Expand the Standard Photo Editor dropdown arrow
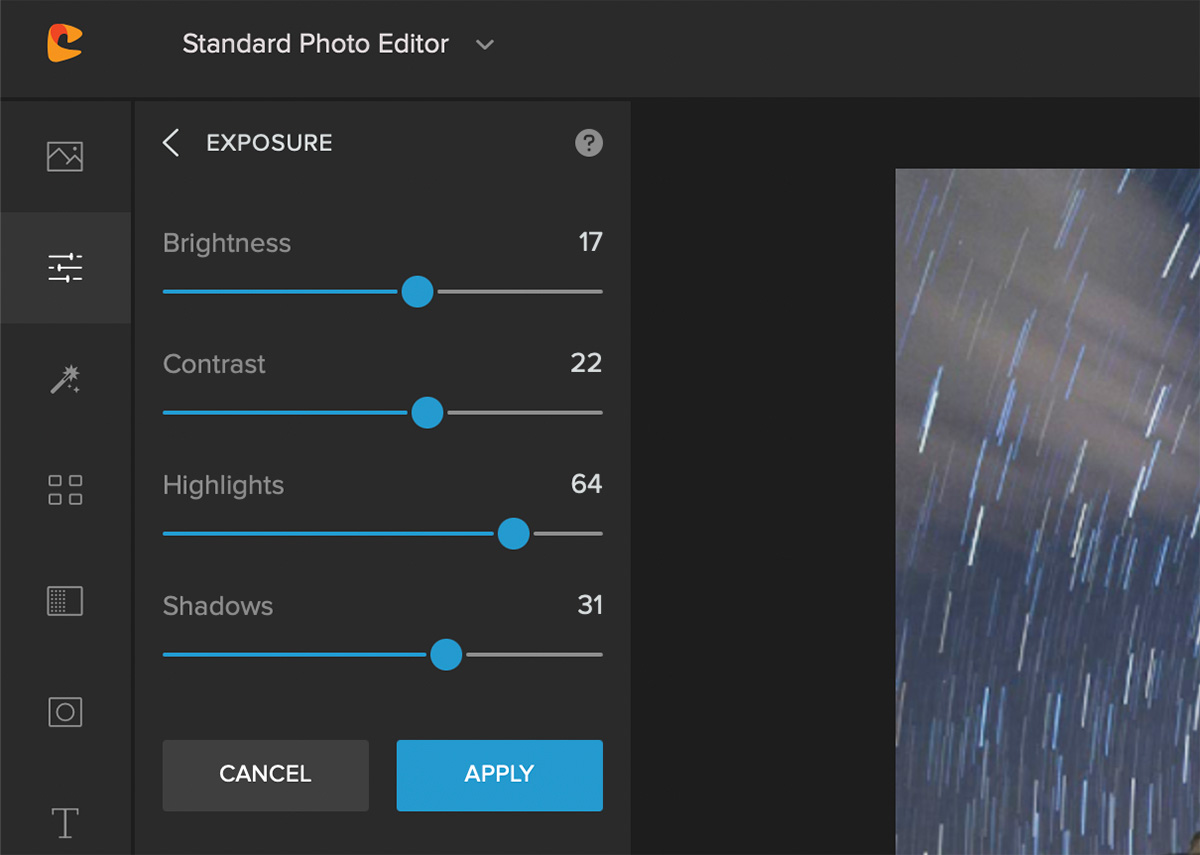Viewport: 1200px width, 855px height. 485,45
